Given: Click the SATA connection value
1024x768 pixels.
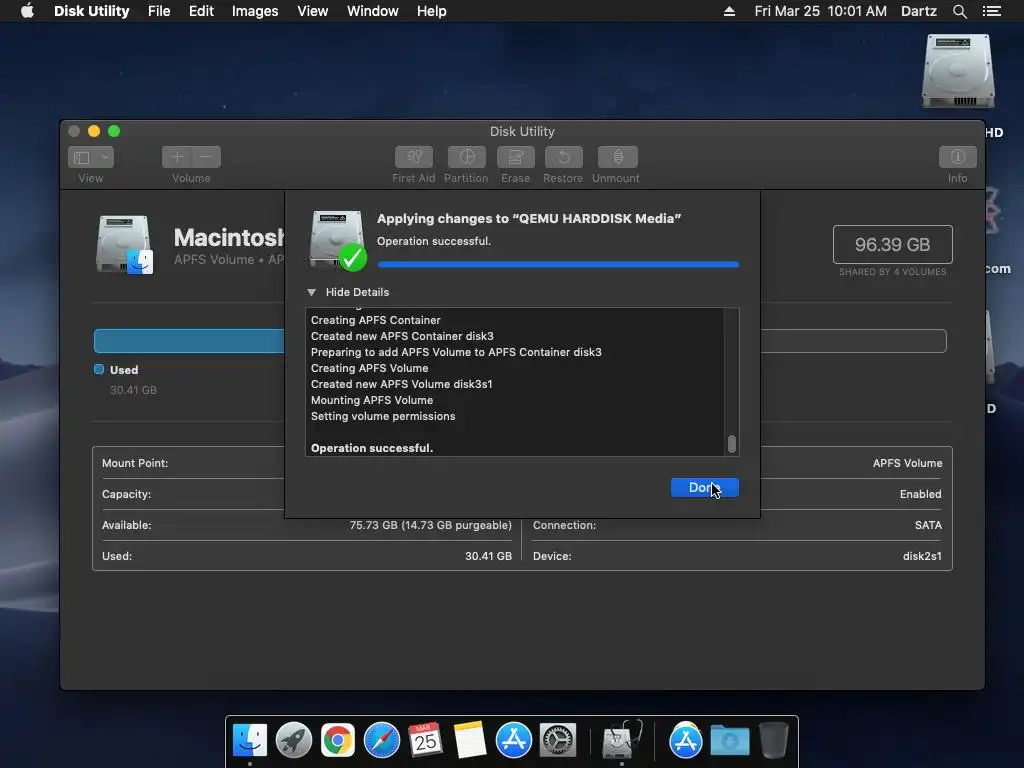Looking at the screenshot, I should 928,525.
